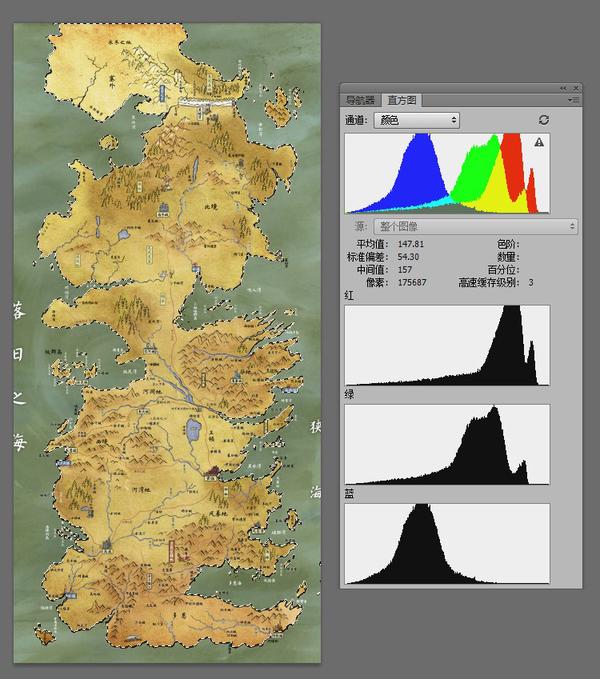Click the 红 channel histogram
Viewport: 600px width, 679px height.
click(x=447, y=345)
